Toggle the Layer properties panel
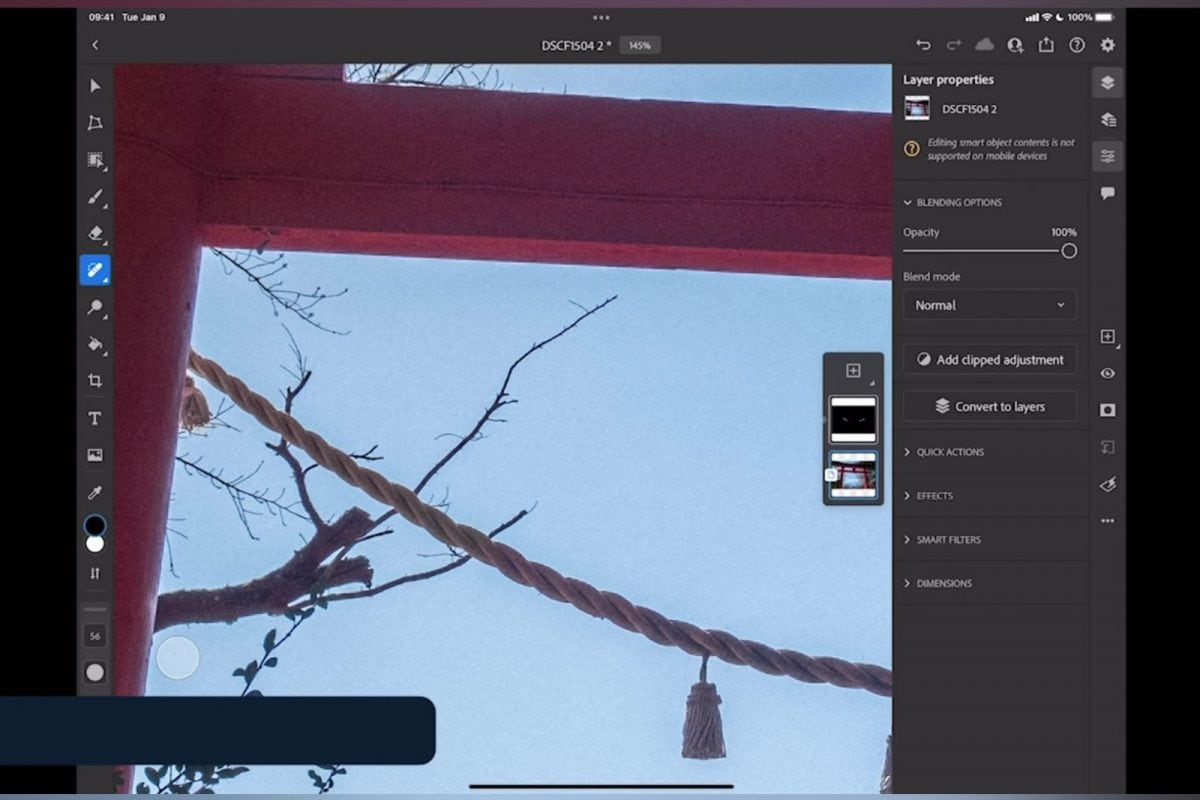The height and width of the screenshot is (800, 1200). 1107,156
